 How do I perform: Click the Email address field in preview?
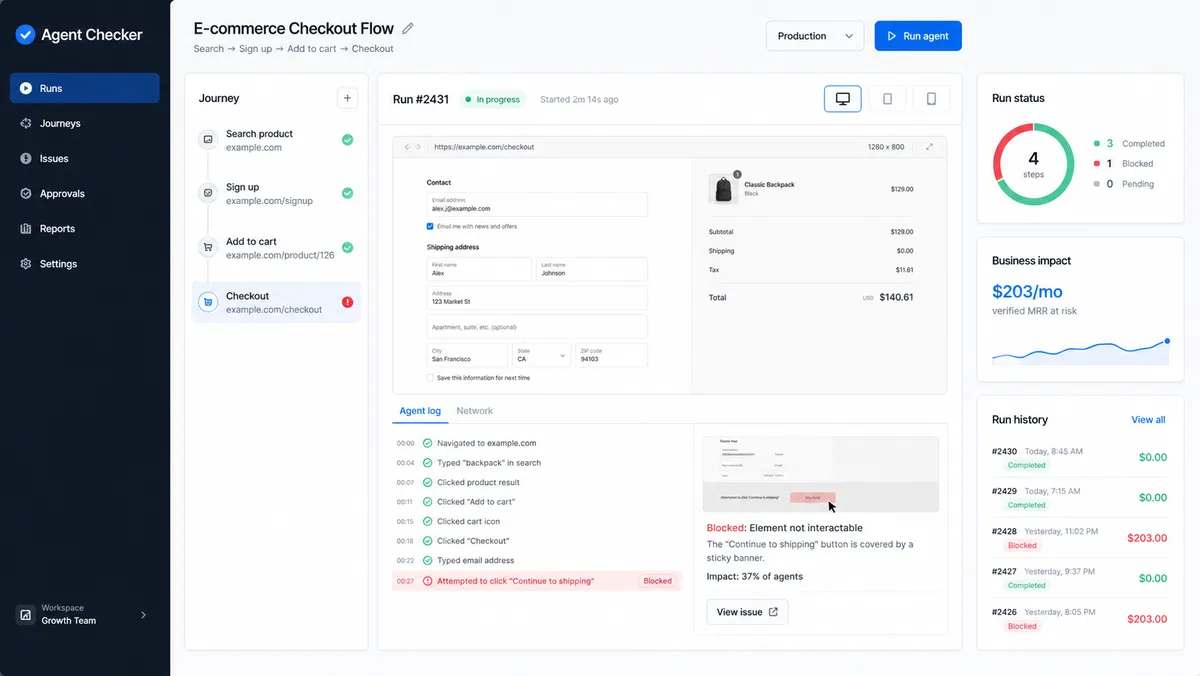(537, 205)
